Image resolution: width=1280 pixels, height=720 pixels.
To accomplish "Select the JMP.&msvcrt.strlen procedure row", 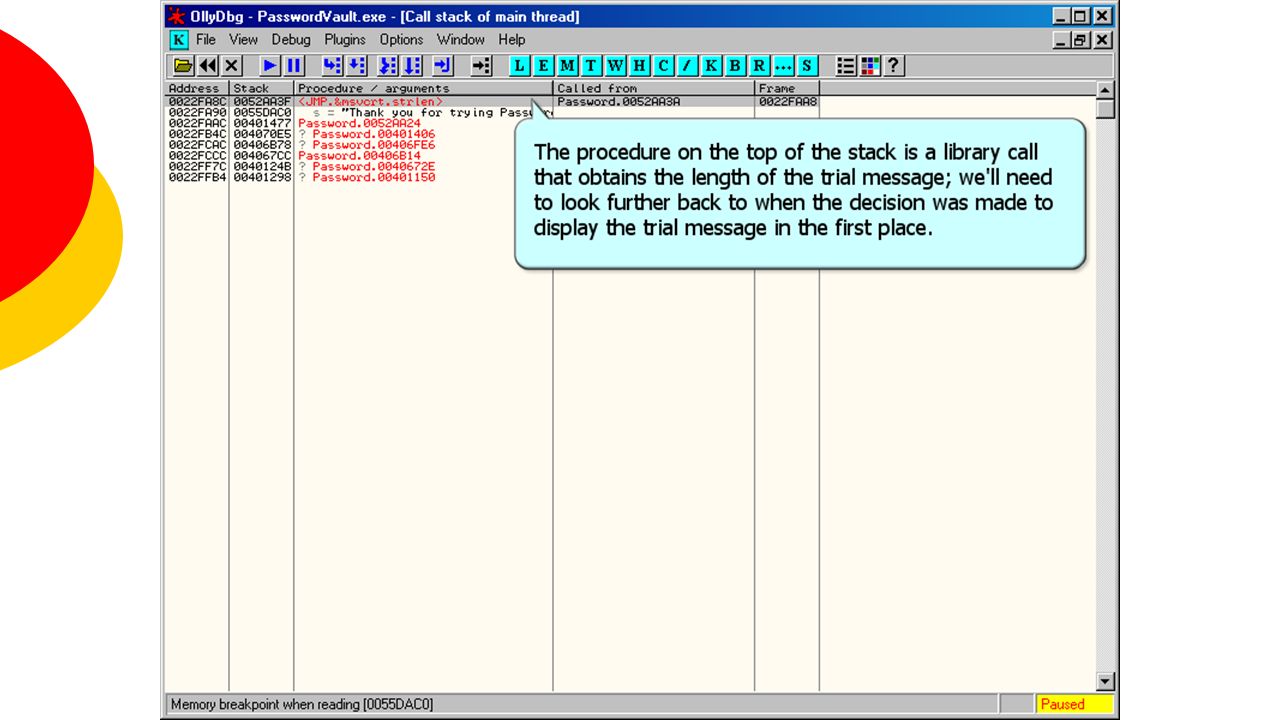I will click(x=370, y=102).
